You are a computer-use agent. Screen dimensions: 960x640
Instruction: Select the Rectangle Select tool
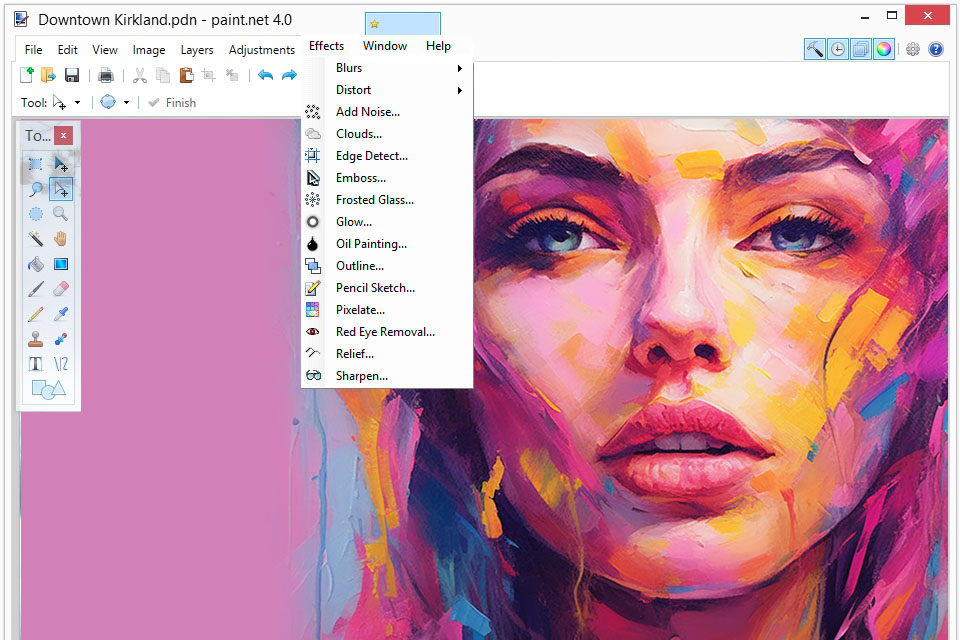pyautogui.click(x=36, y=164)
